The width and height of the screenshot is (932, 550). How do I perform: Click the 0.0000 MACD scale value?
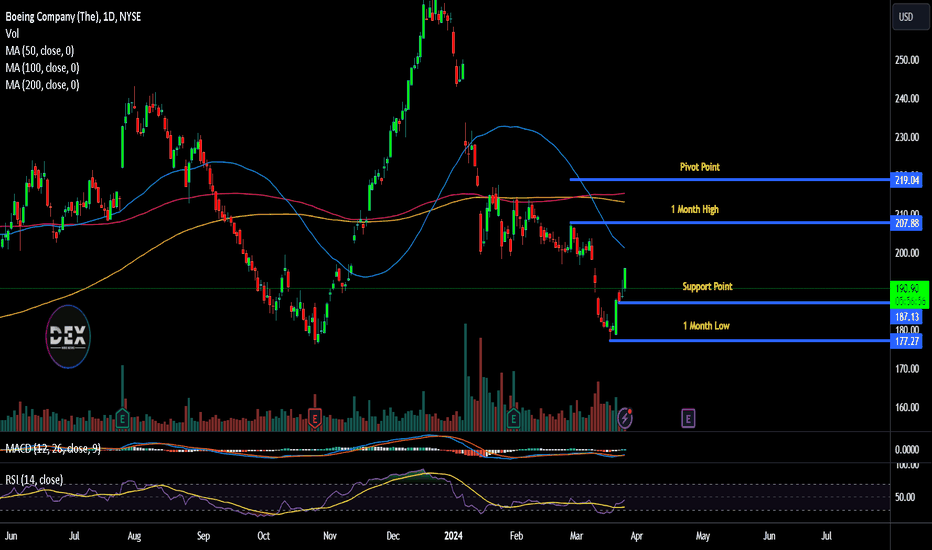(907, 450)
